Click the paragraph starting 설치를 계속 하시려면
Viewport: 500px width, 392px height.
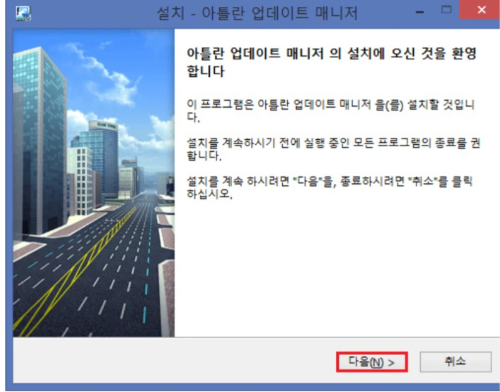click(x=329, y=187)
